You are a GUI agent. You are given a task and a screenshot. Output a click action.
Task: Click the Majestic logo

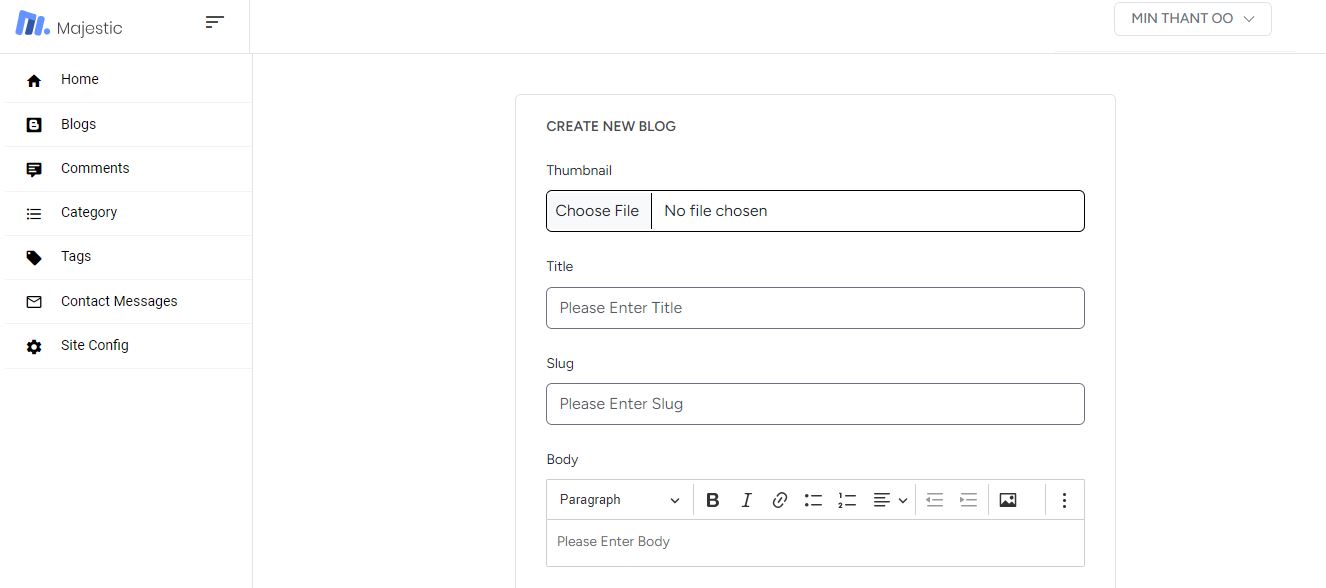point(69,25)
